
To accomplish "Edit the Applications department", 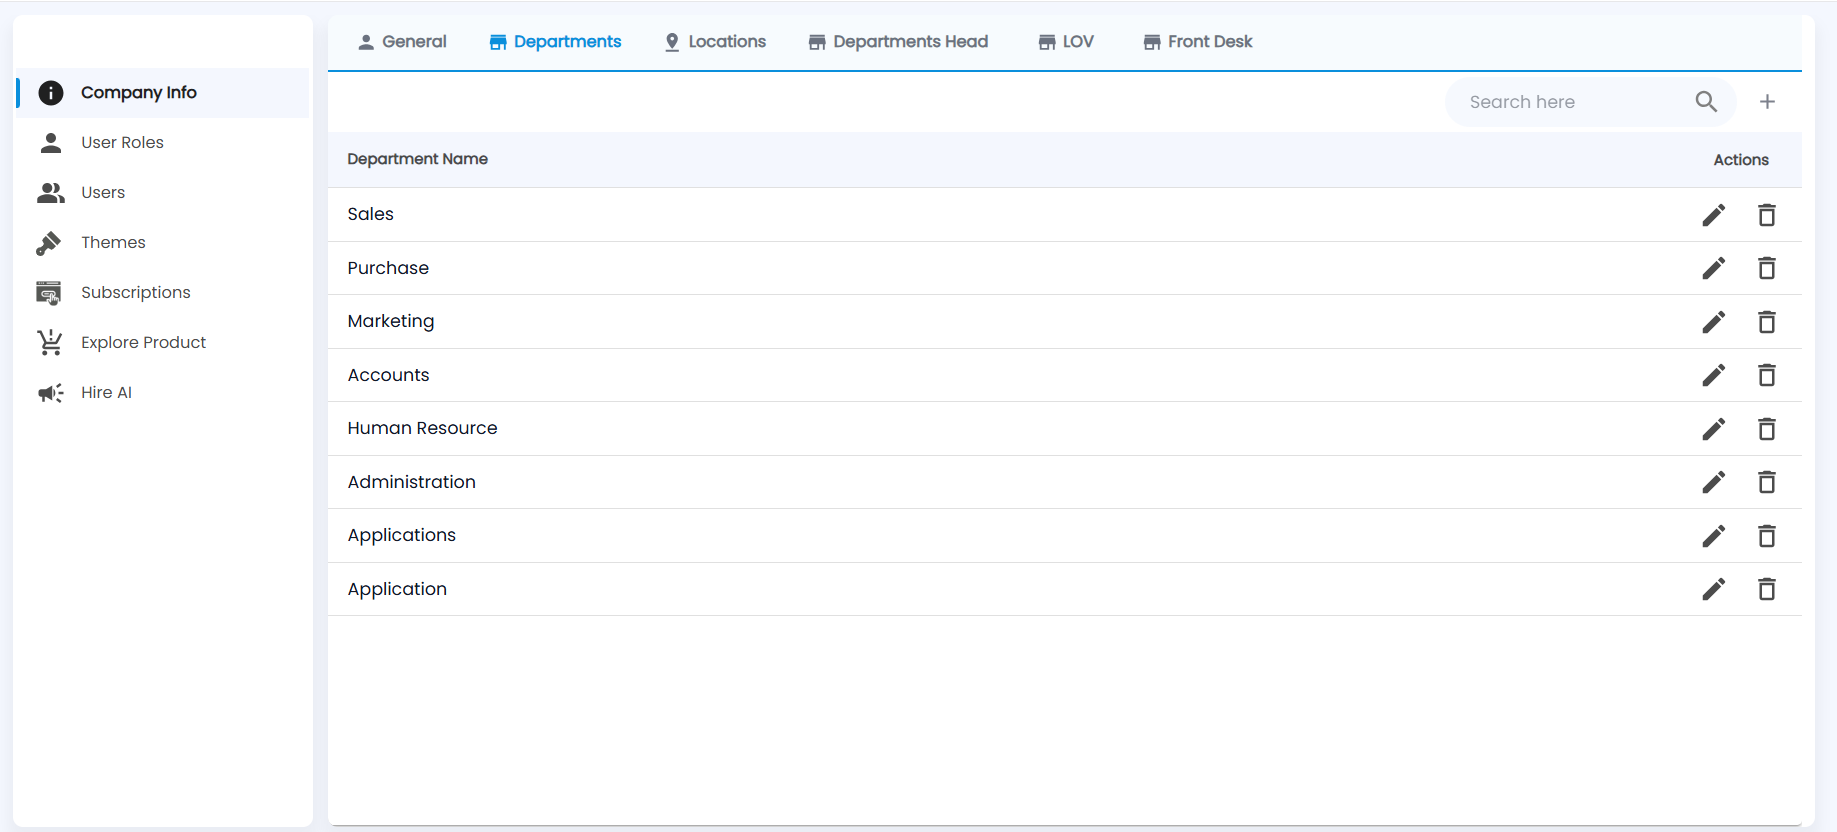I will point(1713,536).
